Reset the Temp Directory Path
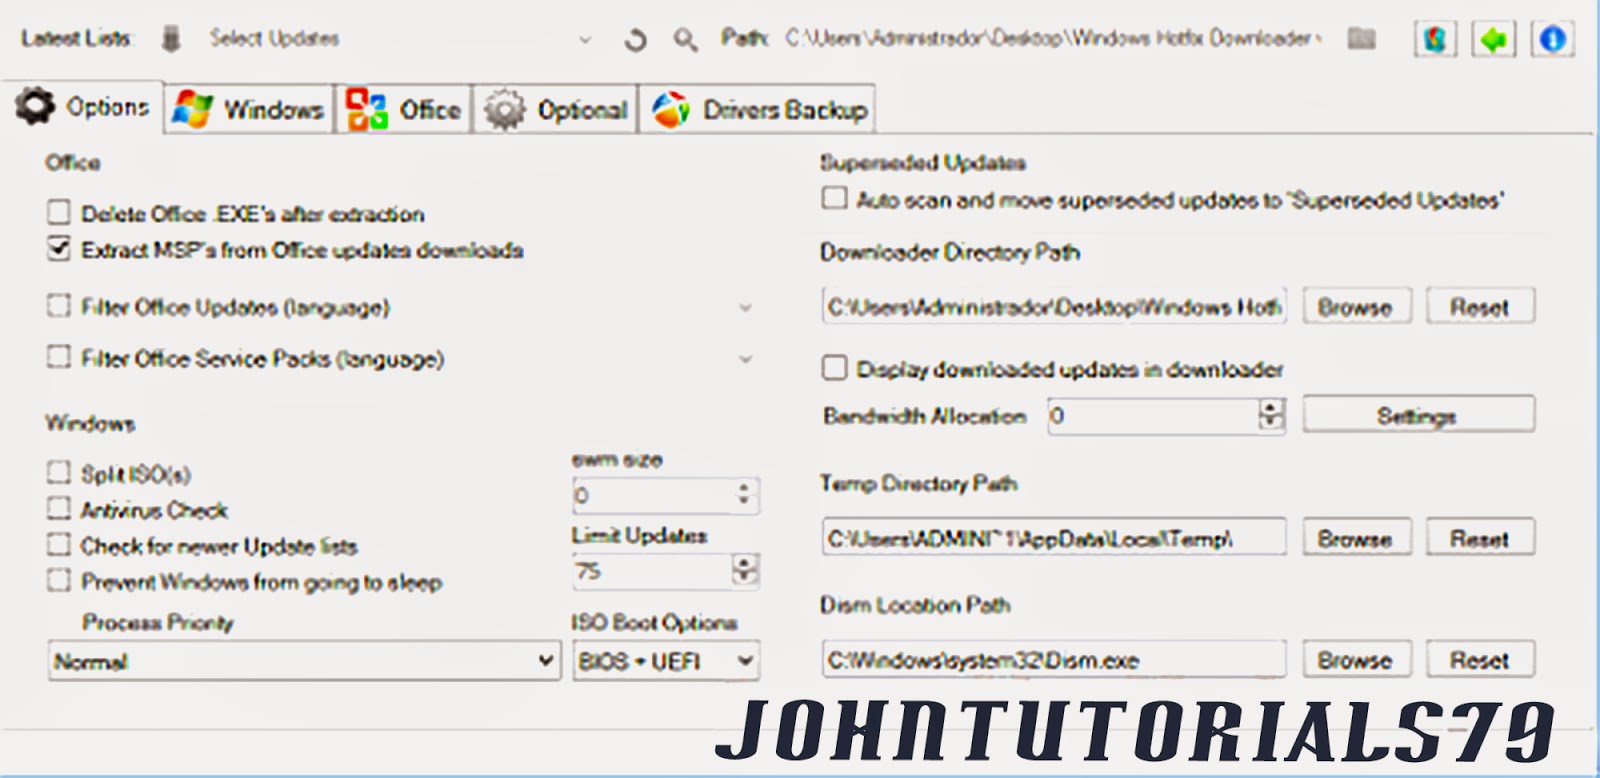 pyautogui.click(x=1480, y=538)
